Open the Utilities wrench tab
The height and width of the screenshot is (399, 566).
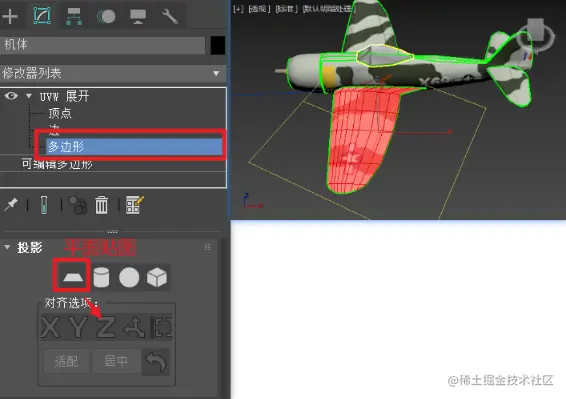(170, 16)
